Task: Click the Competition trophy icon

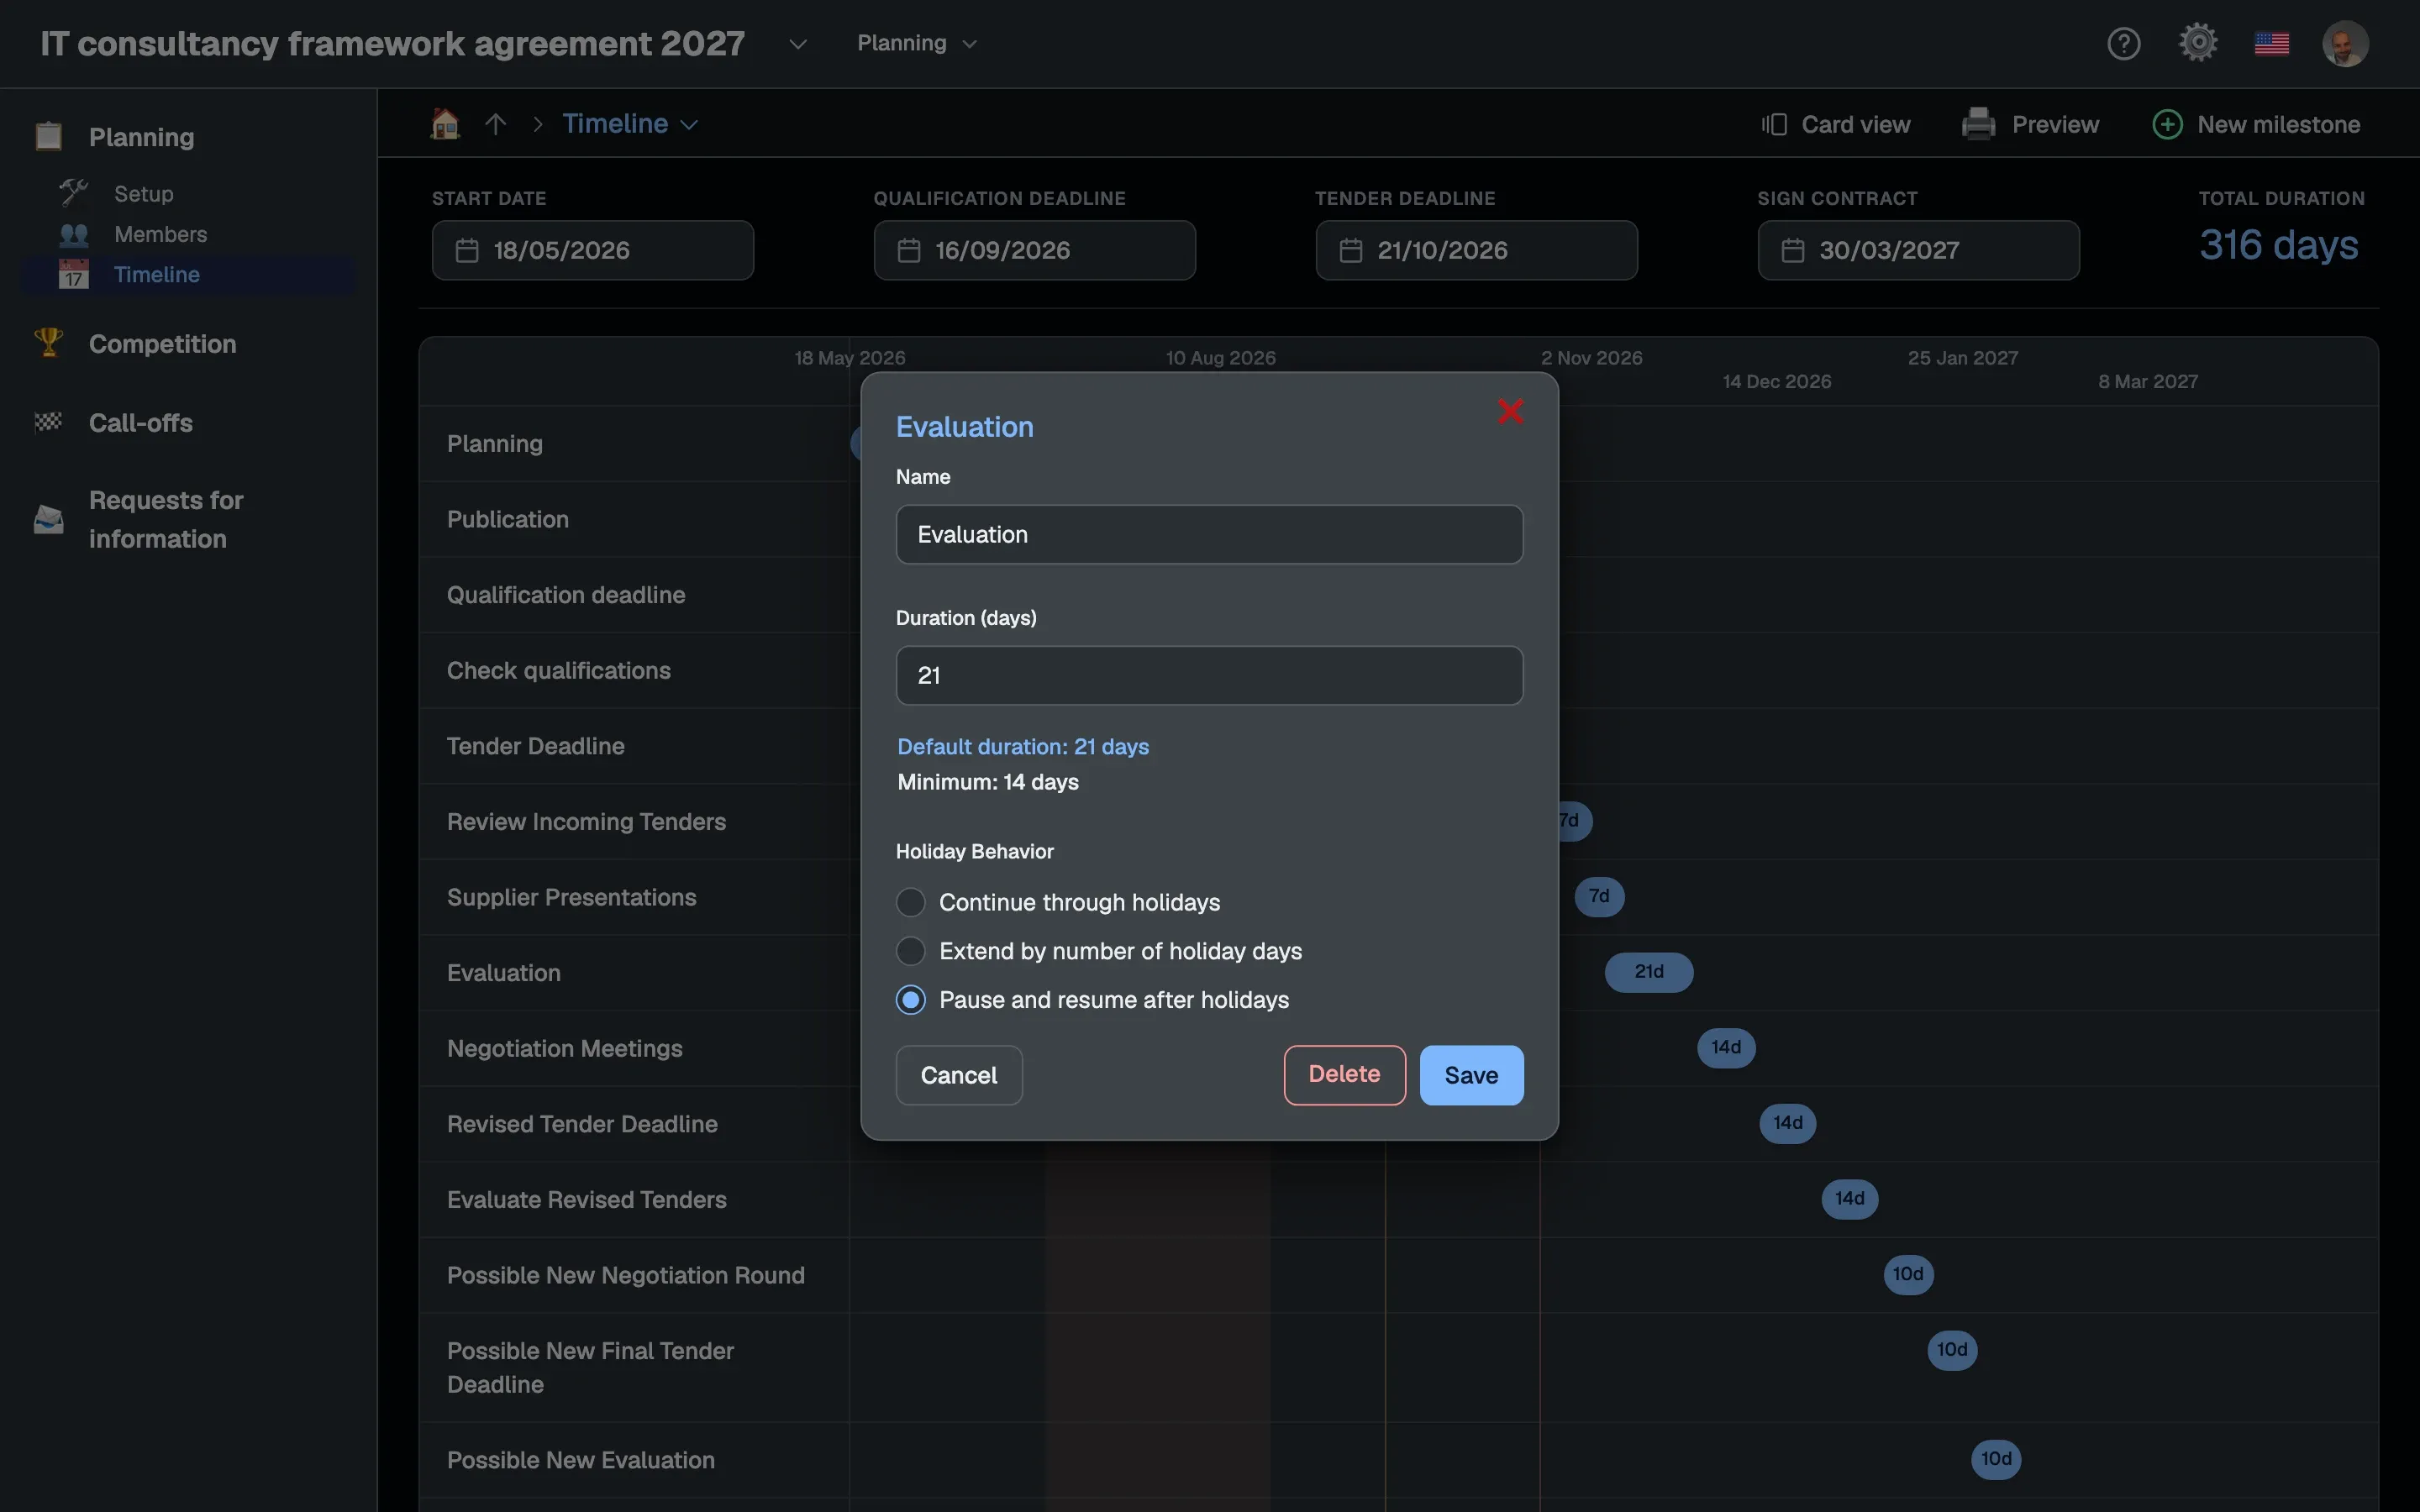Action: click(48, 343)
